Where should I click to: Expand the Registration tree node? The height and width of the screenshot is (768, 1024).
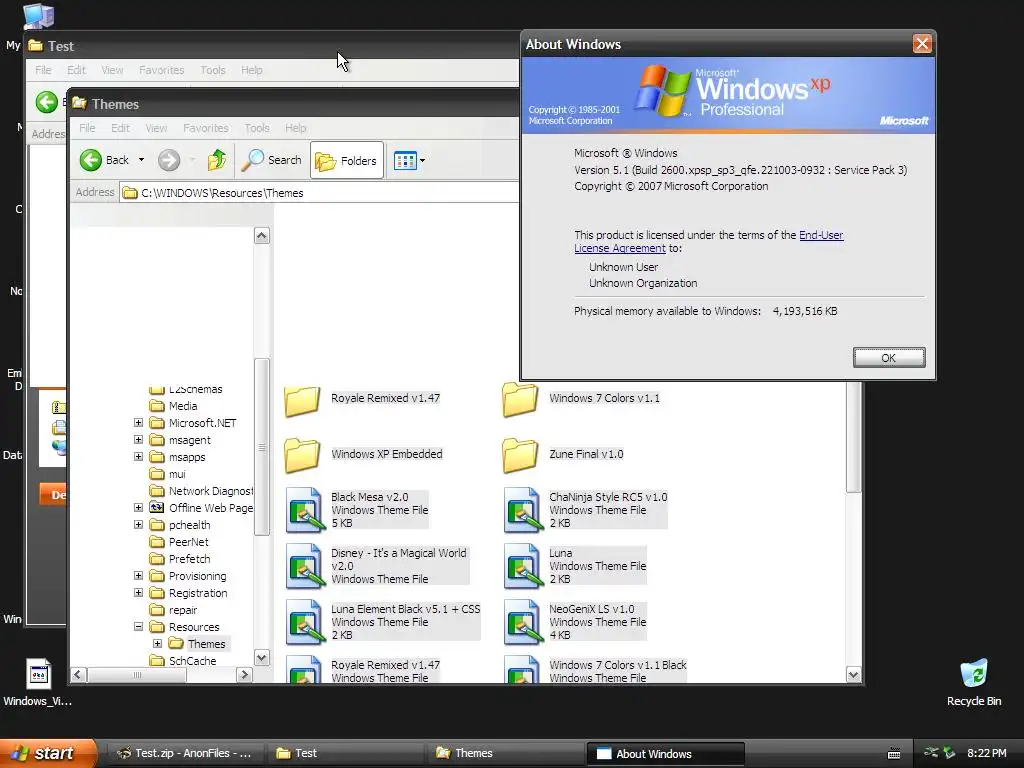pos(138,592)
